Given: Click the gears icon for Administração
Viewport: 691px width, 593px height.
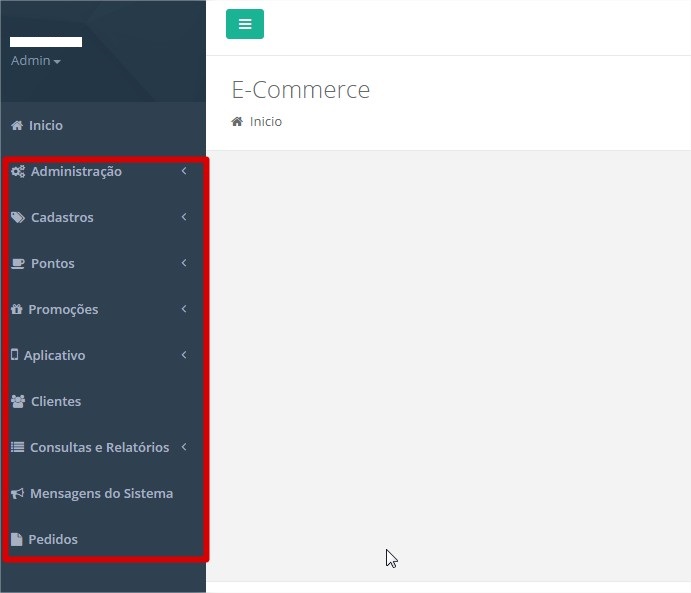Looking at the screenshot, I should click(x=18, y=172).
